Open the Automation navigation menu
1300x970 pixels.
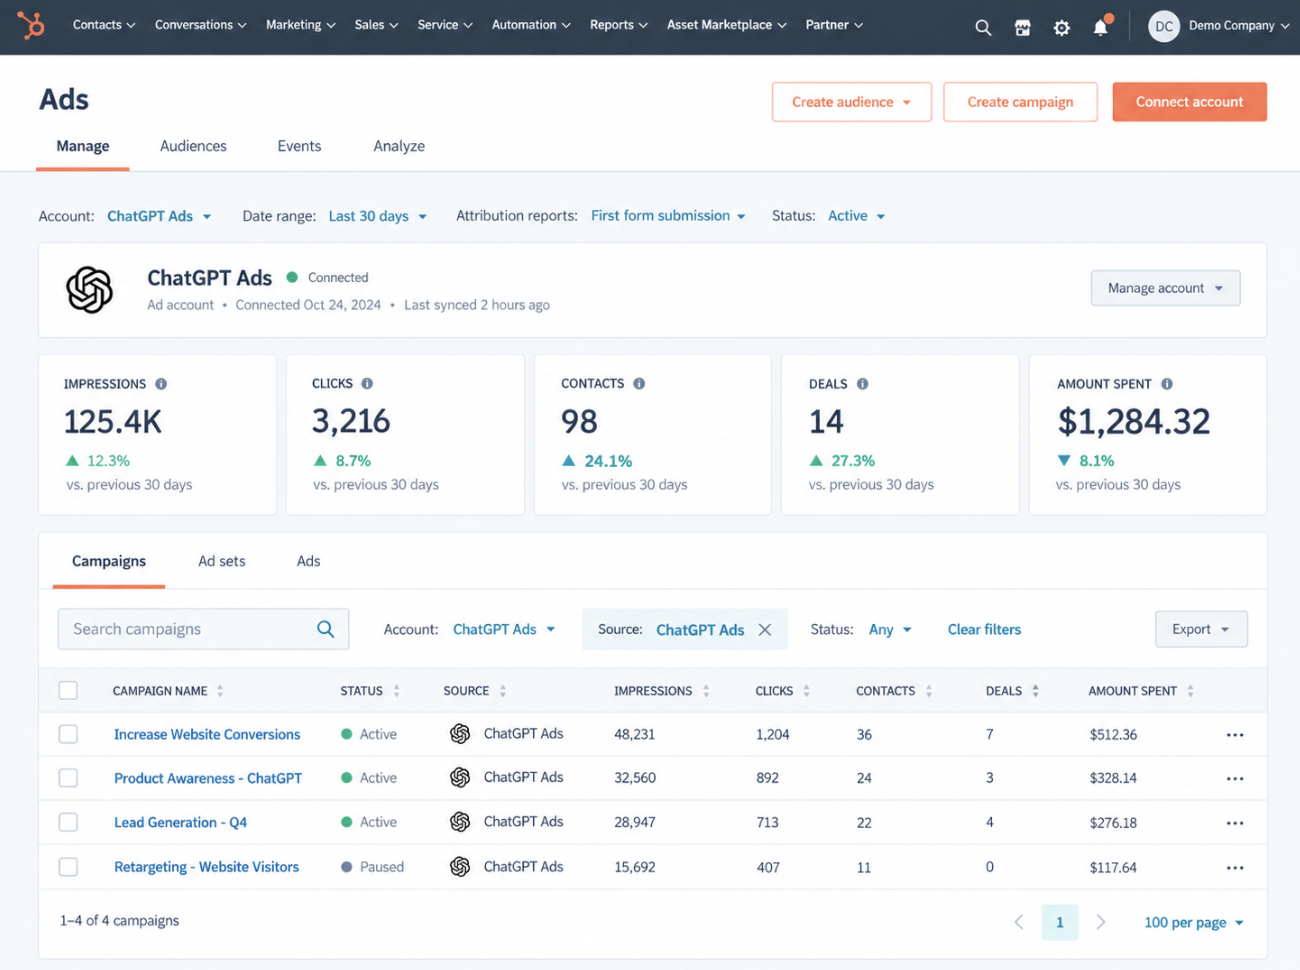pyautogui.click(x=531, y=25)
